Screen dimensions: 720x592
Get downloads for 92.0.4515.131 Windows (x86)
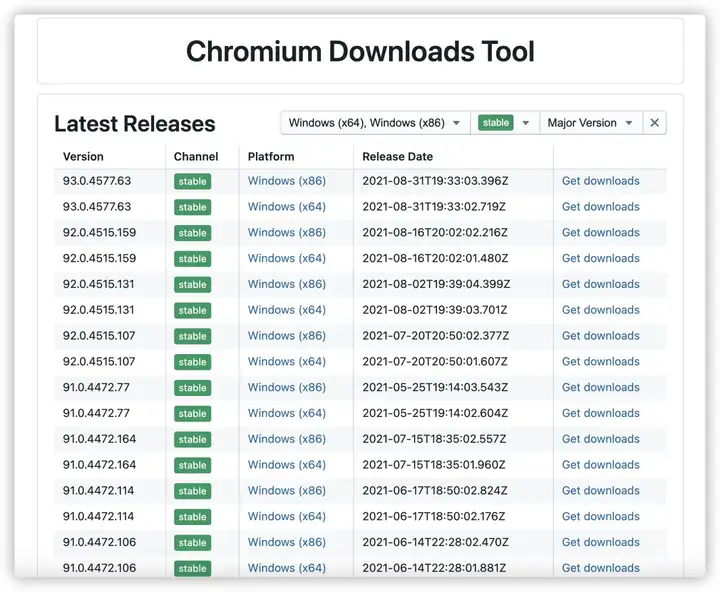[601, 284]
